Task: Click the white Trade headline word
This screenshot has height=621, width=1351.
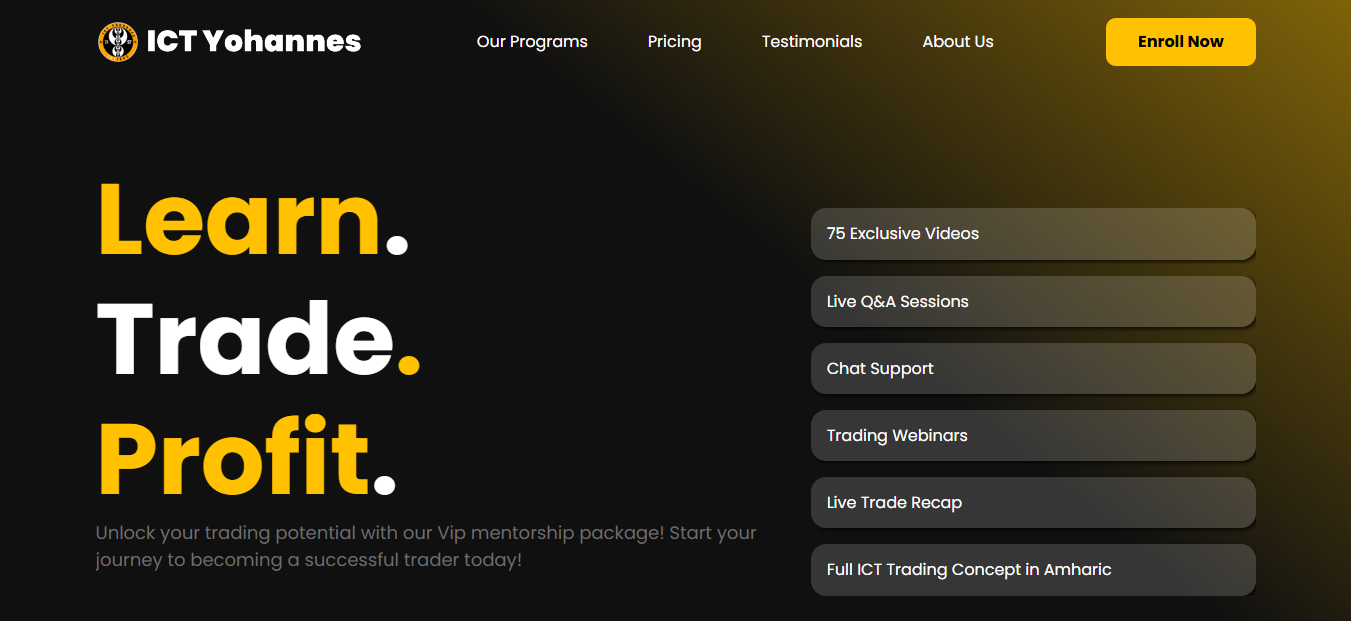Action: pyautogui.click(x=245, y=340)
